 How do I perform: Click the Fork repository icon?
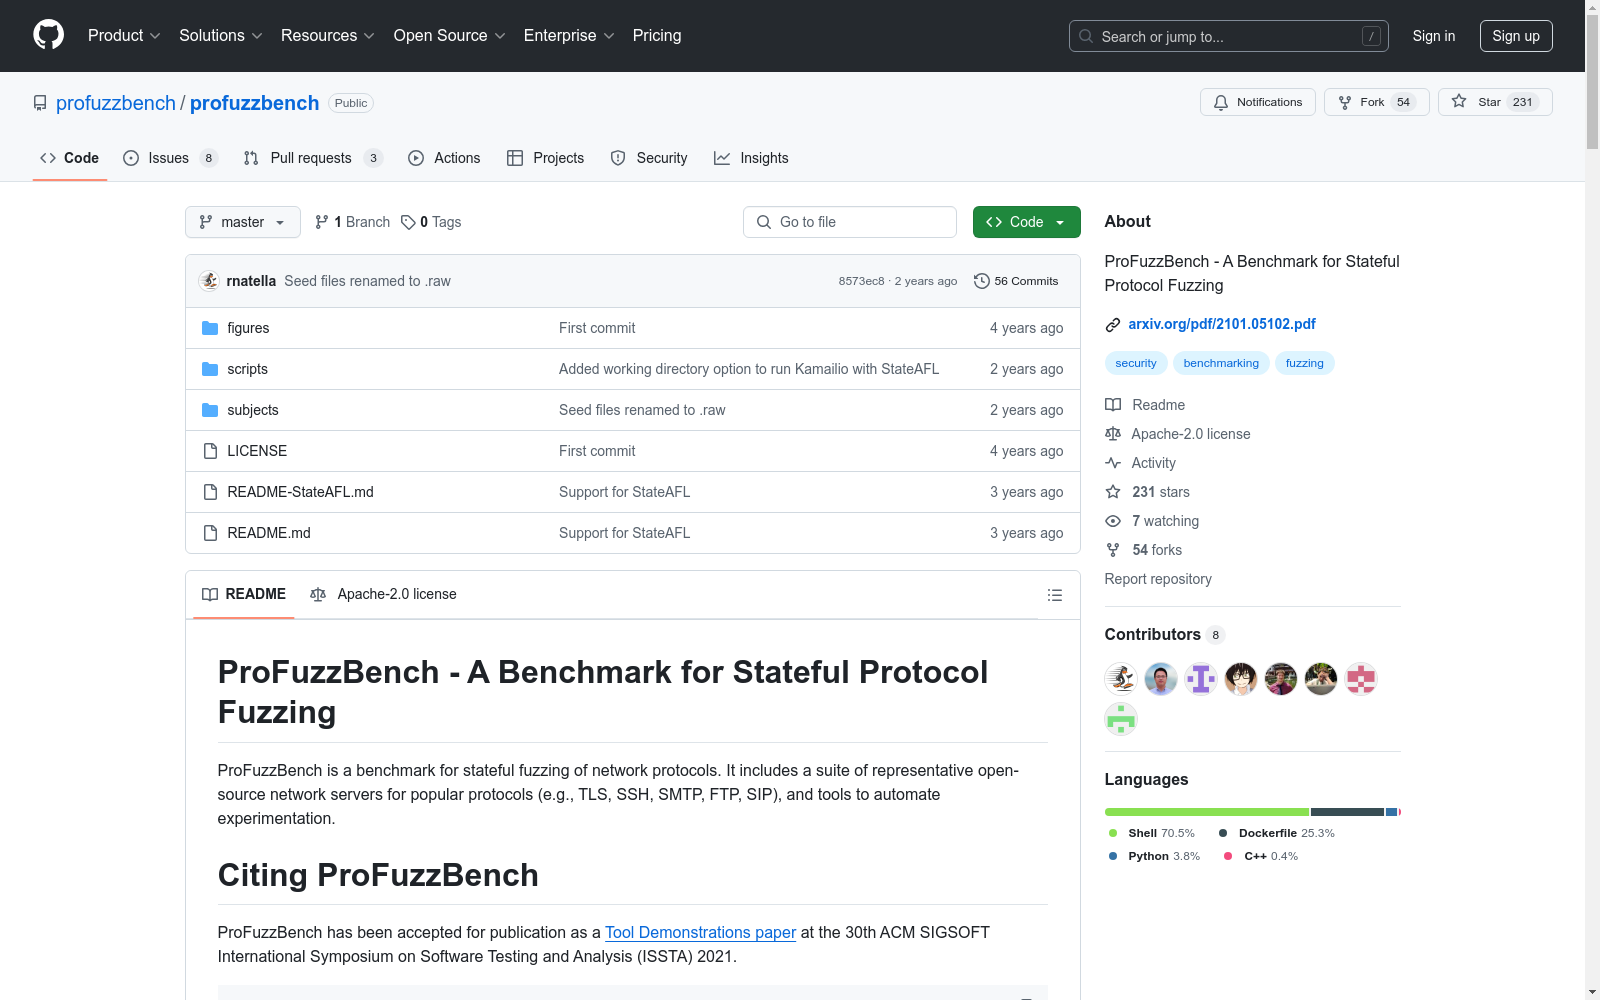click(1345, 102)
